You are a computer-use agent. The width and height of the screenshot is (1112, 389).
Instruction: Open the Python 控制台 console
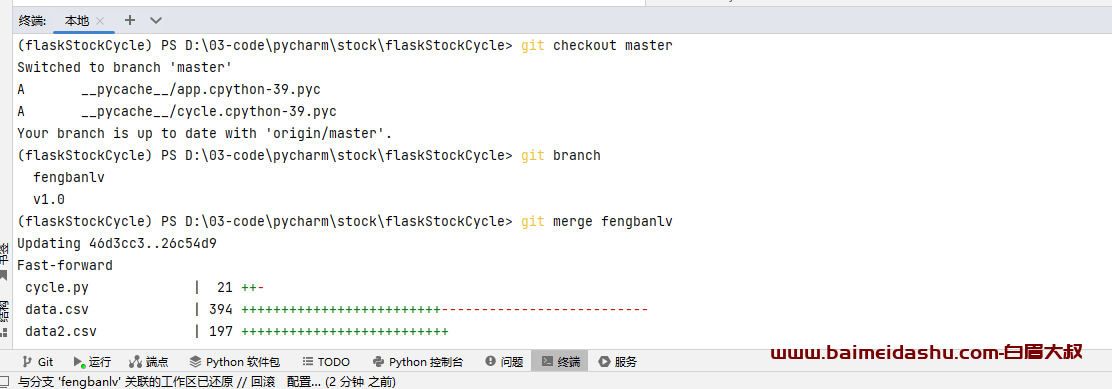pyautogui.click(x=418, y=361)
